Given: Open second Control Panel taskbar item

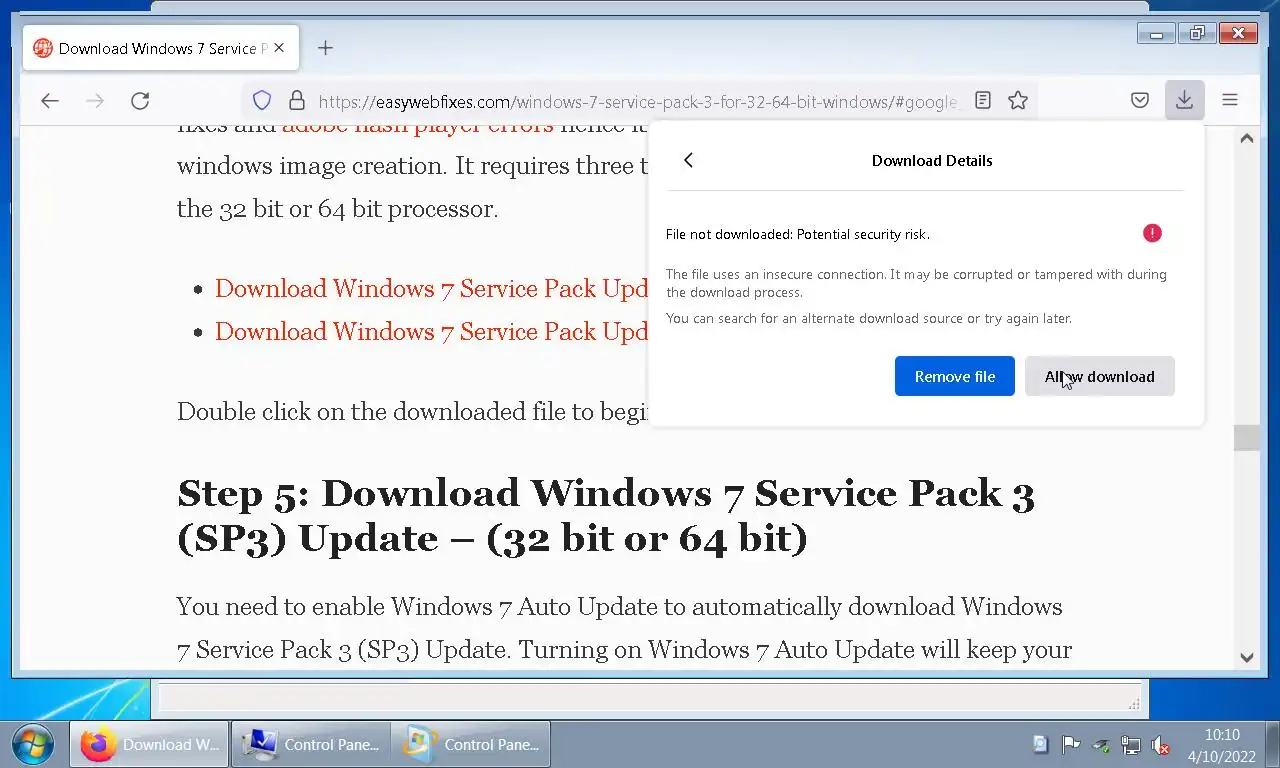Looking at the screenshot, I should 471,744.
